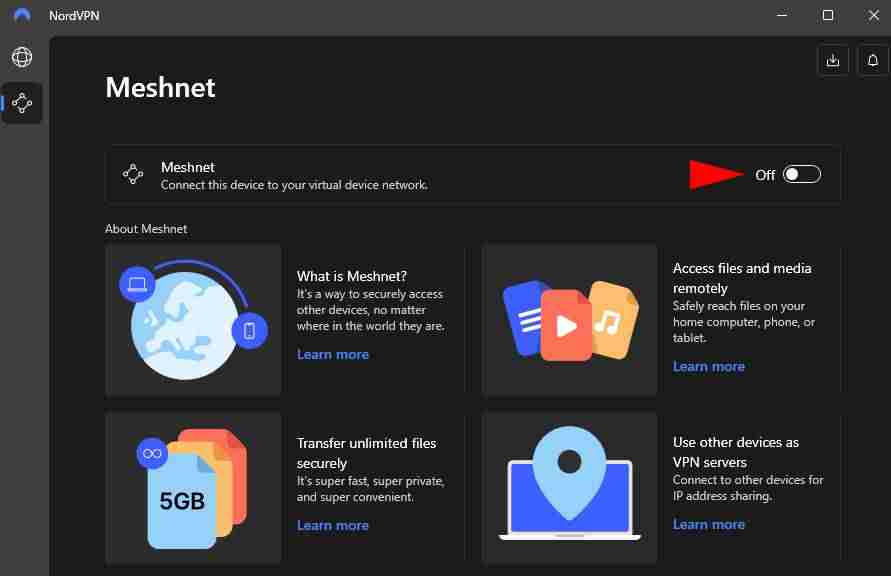Image resolution: width=891 pixels, height=576 pixels.
Task: Open the VPN globe section in sidebar
Action: pos(22,57)
